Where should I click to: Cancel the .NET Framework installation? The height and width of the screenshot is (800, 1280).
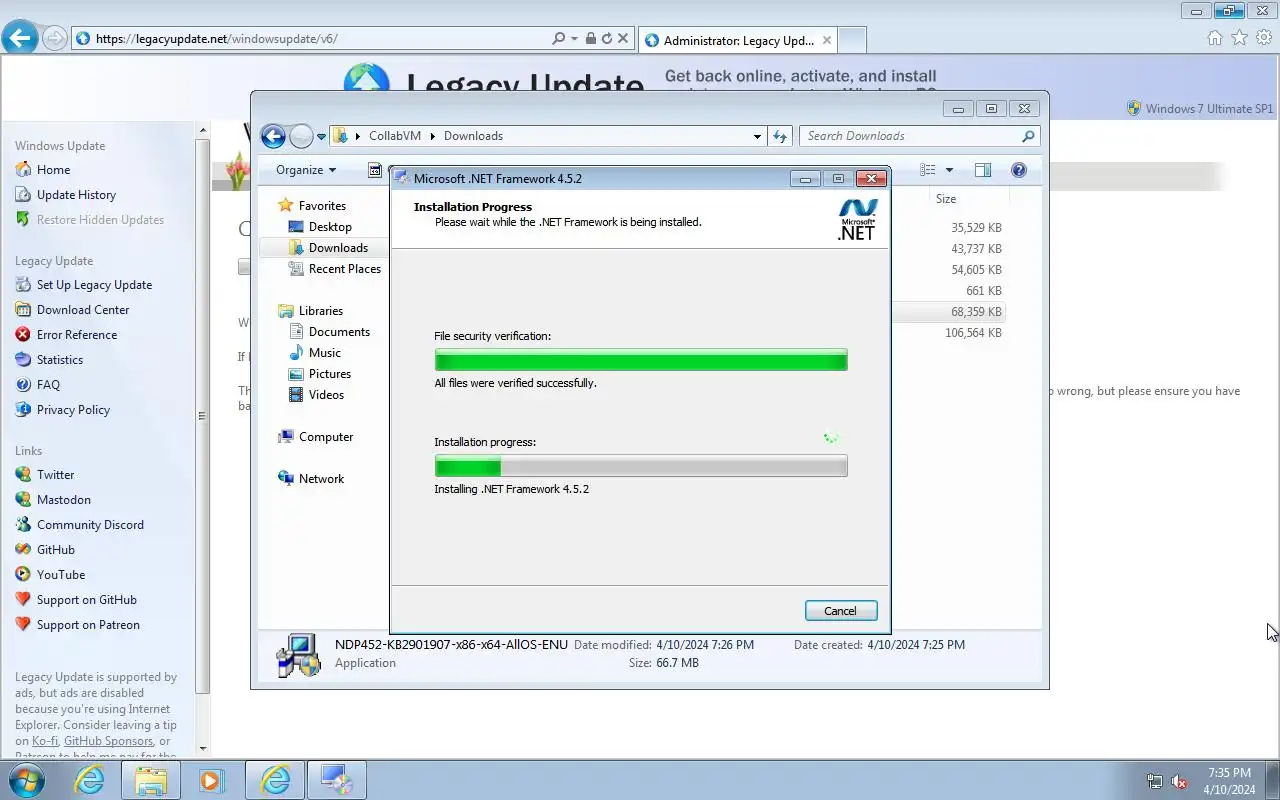pyautogui.click(x=840, y=611)
